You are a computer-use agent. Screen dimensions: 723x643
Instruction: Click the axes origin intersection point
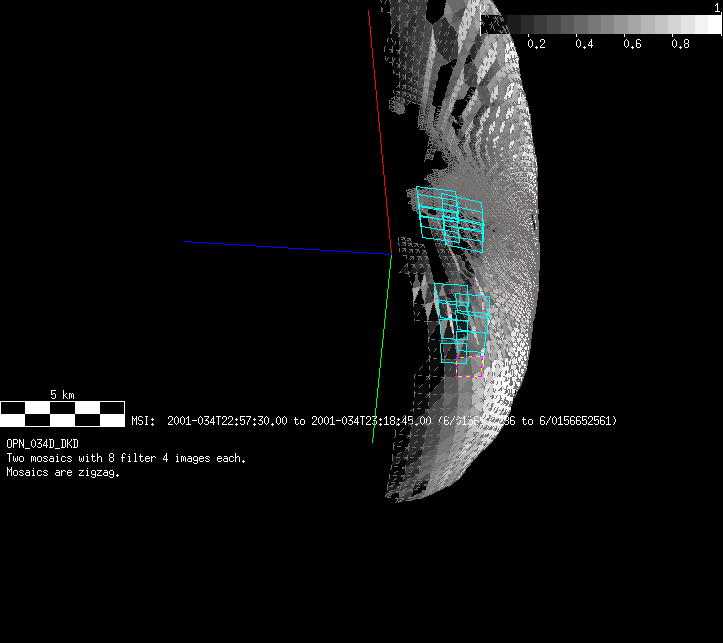point(391,254)
